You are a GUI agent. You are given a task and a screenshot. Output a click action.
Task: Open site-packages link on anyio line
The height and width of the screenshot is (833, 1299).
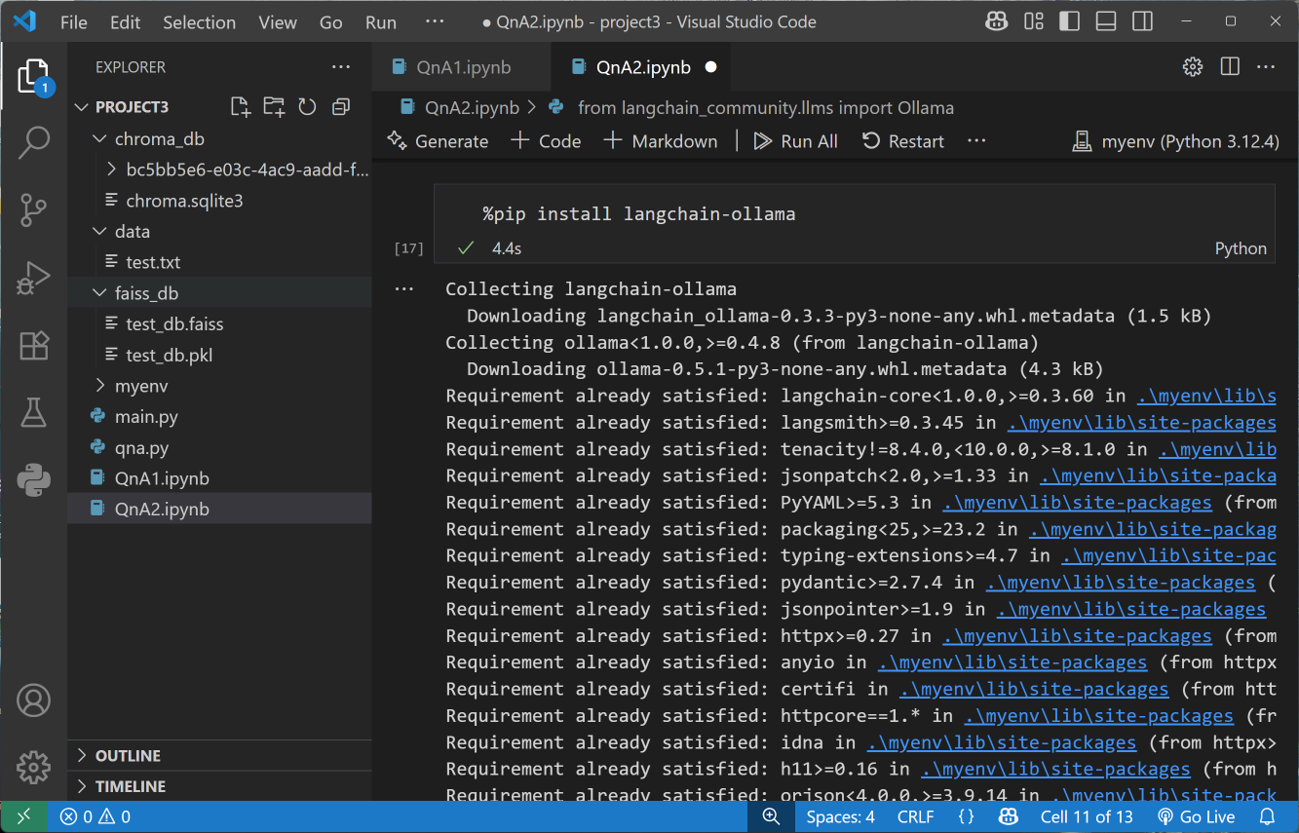click(x=1012, y=662)
